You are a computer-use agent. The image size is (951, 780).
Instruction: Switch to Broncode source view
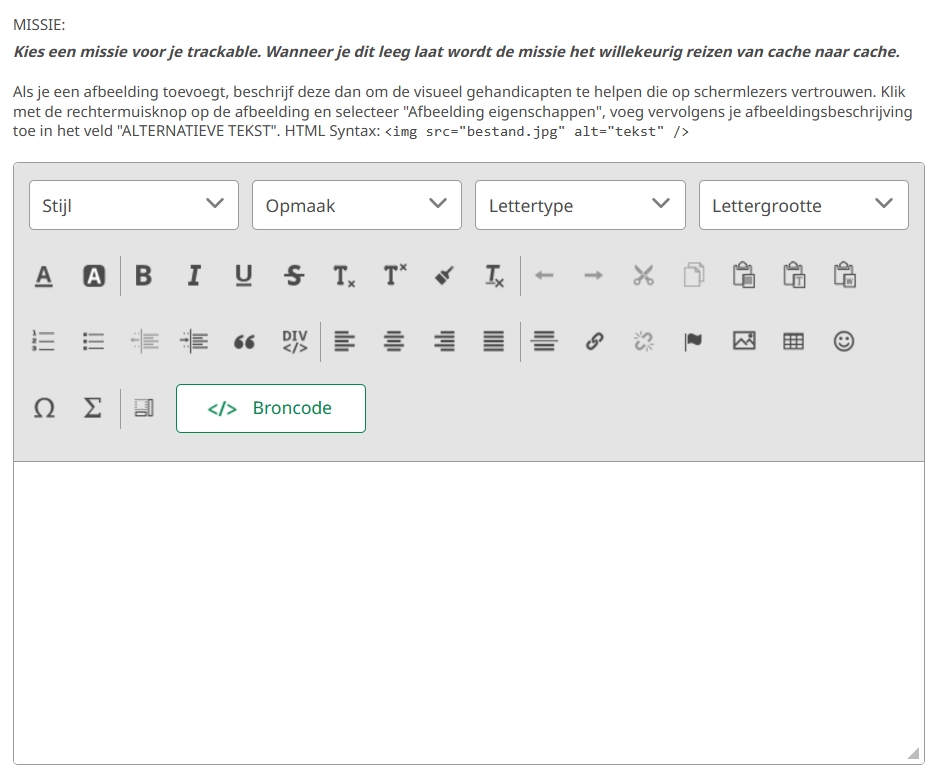pyautogui.click(x=271, y=408)
